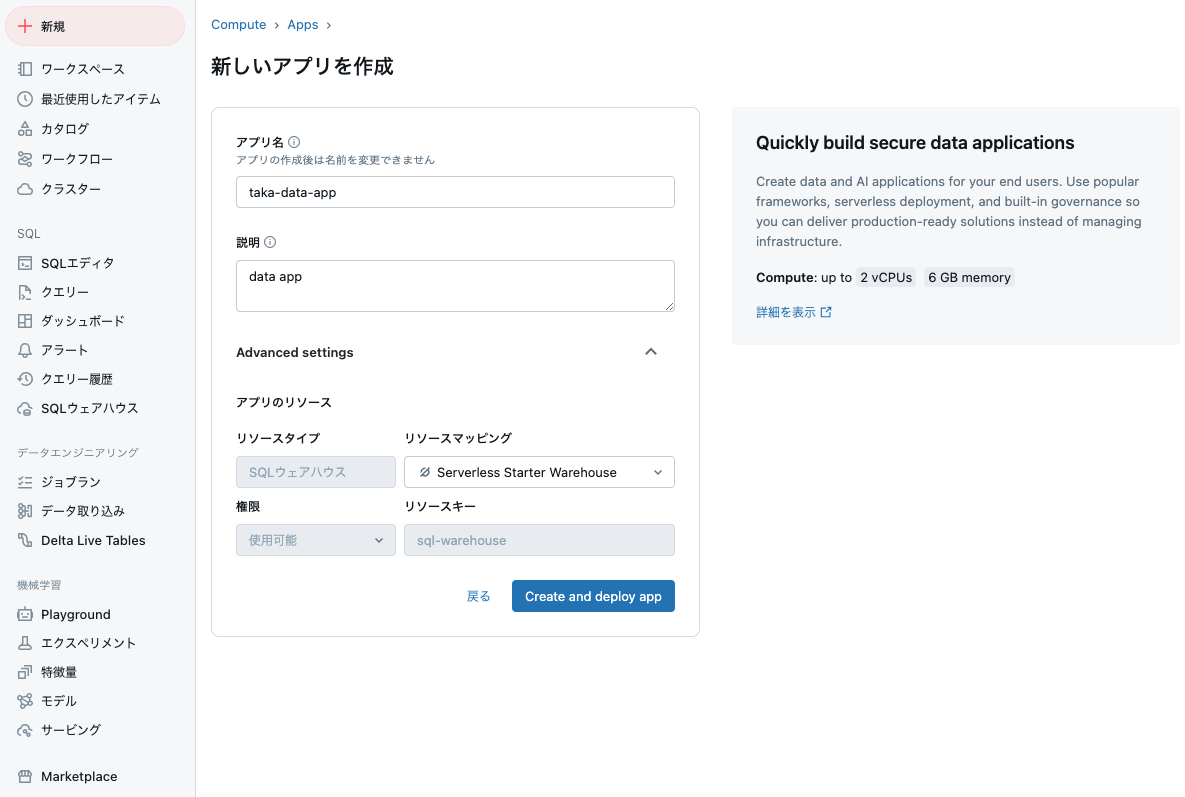Click the ワークスペース sidebar icon
This screenshot has height=797, width=1185.
click(25, 69)
